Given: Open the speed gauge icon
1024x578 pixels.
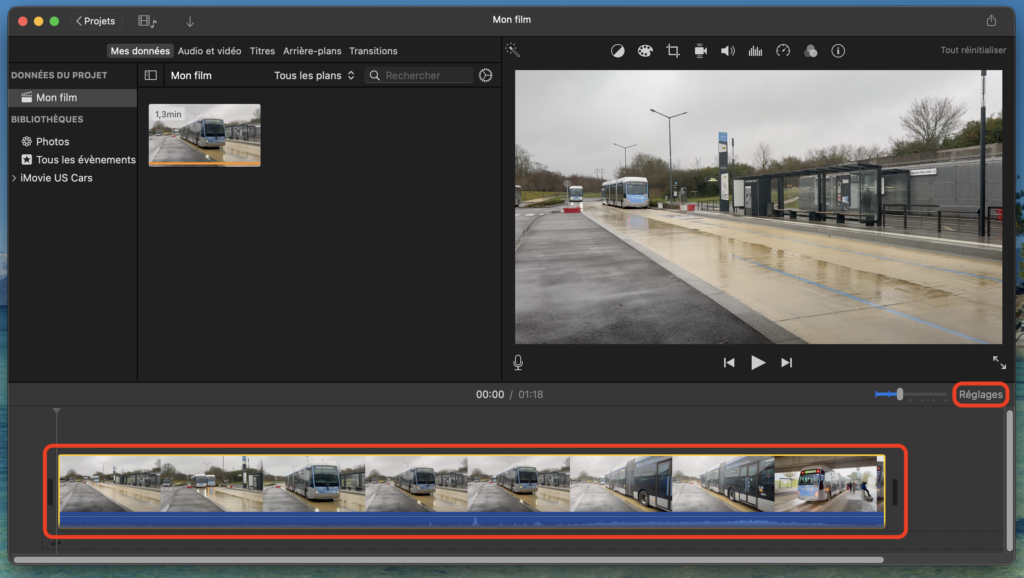Looking at the screenshot, I should pos(783,51).
